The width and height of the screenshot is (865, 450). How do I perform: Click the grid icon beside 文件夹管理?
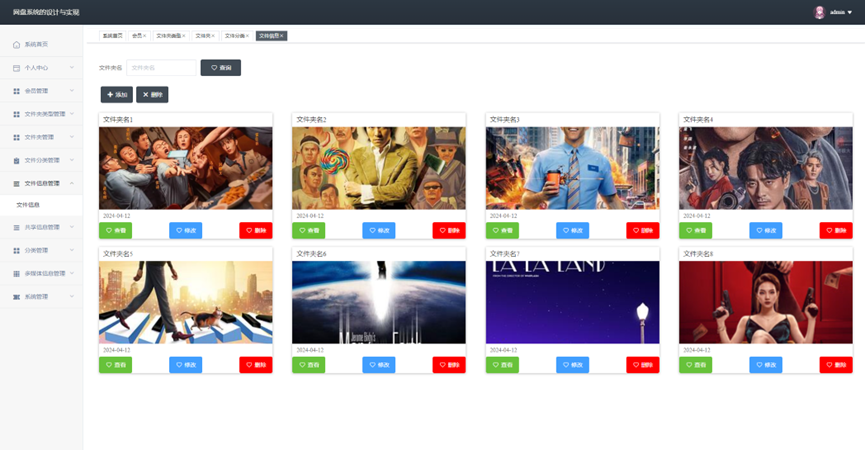17,137
